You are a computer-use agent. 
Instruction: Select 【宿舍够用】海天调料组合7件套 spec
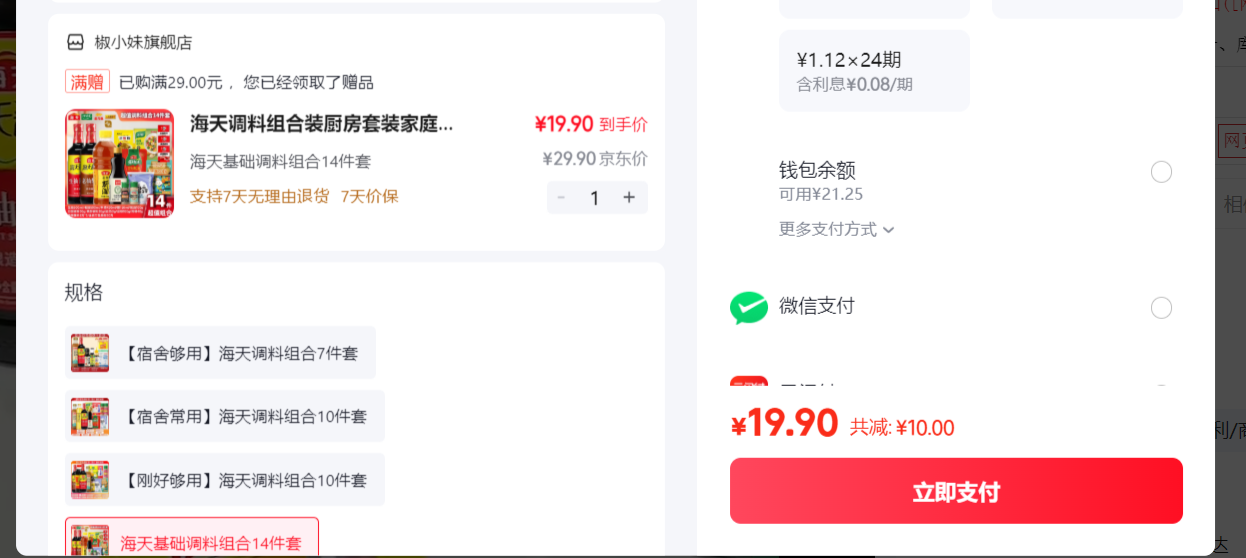pos(220,353)
